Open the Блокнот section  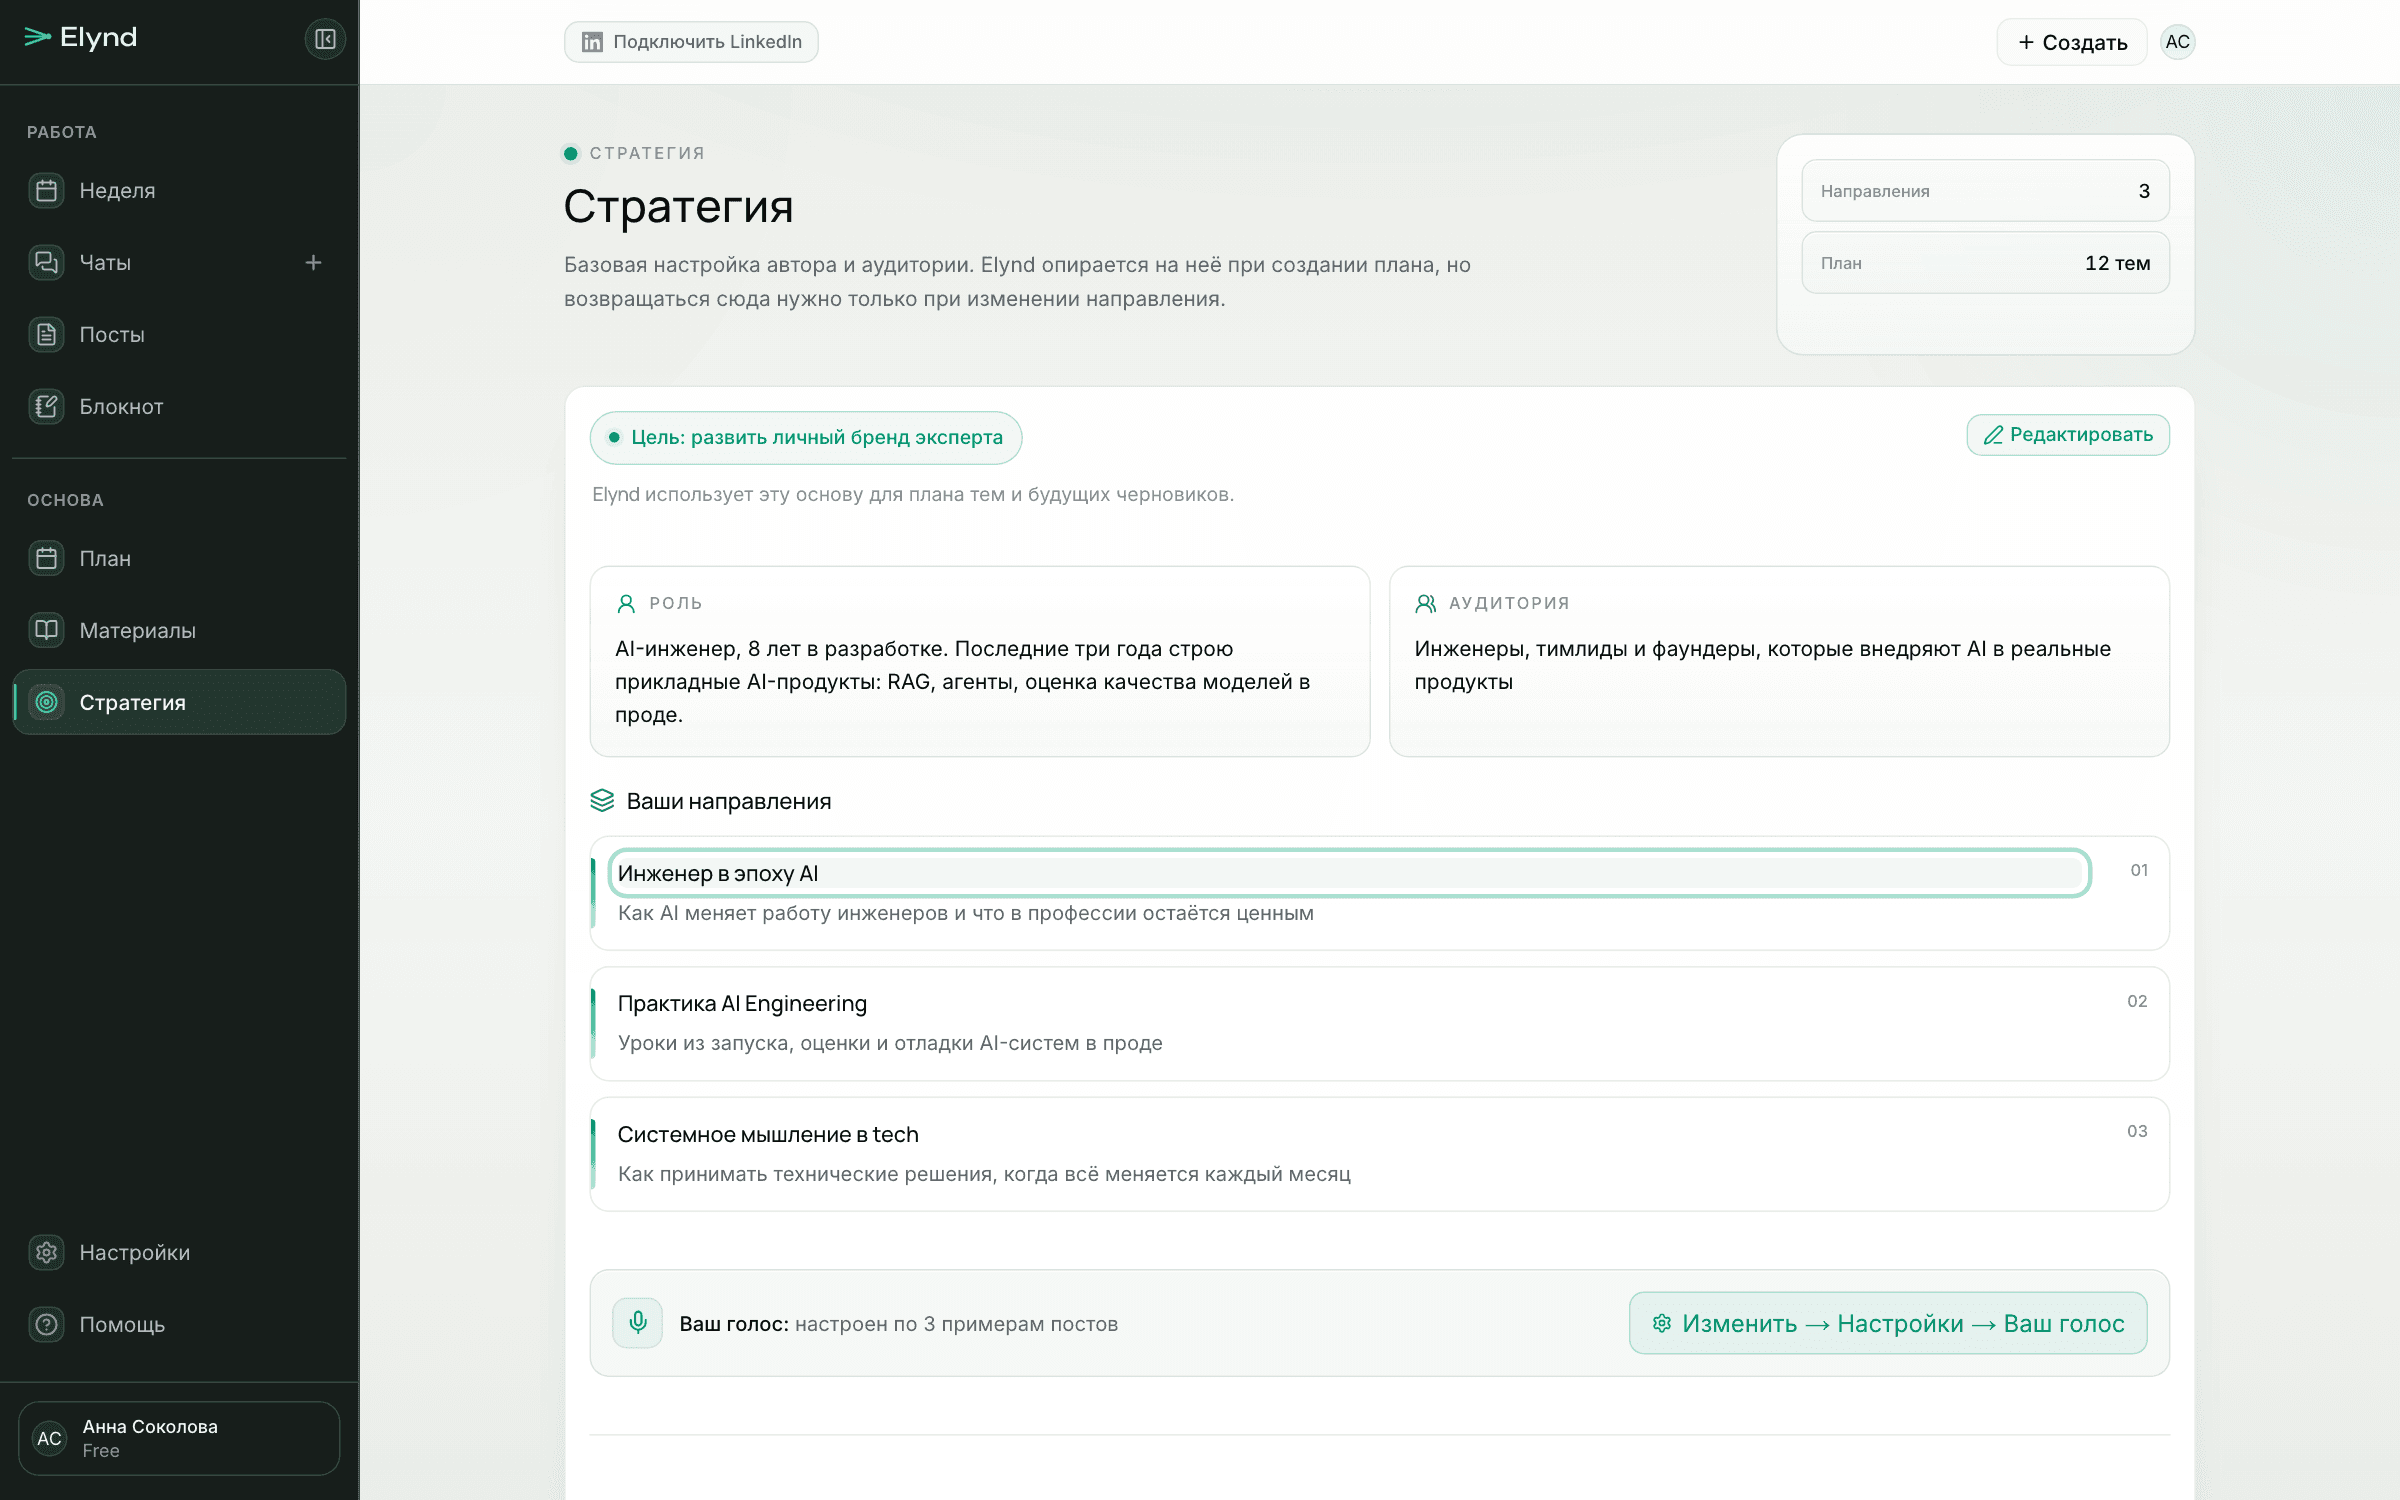179,406
